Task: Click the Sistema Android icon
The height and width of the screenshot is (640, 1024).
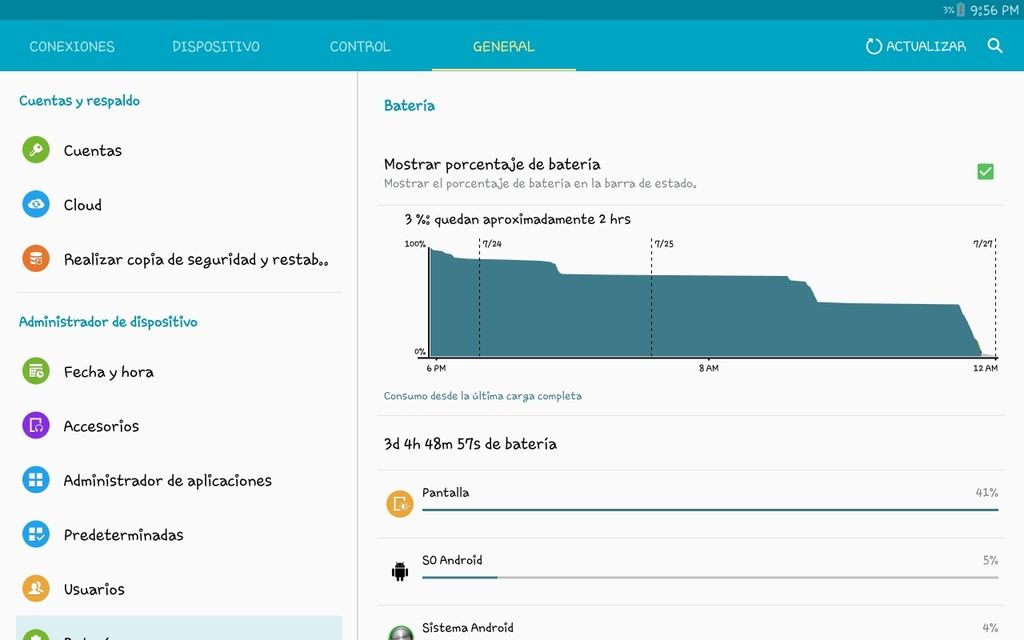Action: (400, 632)
